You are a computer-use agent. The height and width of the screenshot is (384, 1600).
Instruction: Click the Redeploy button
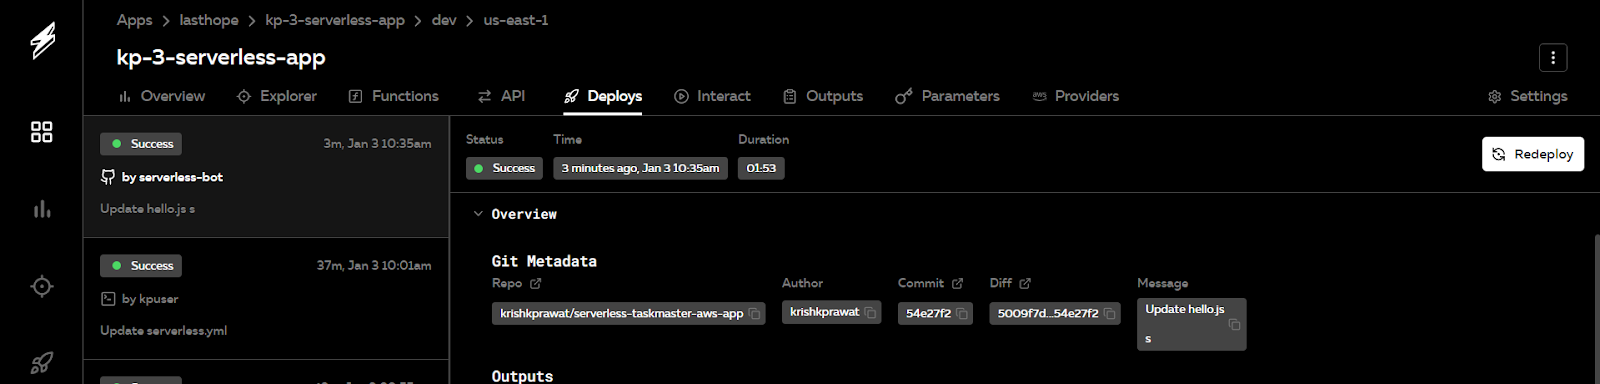click(1533, 154)
